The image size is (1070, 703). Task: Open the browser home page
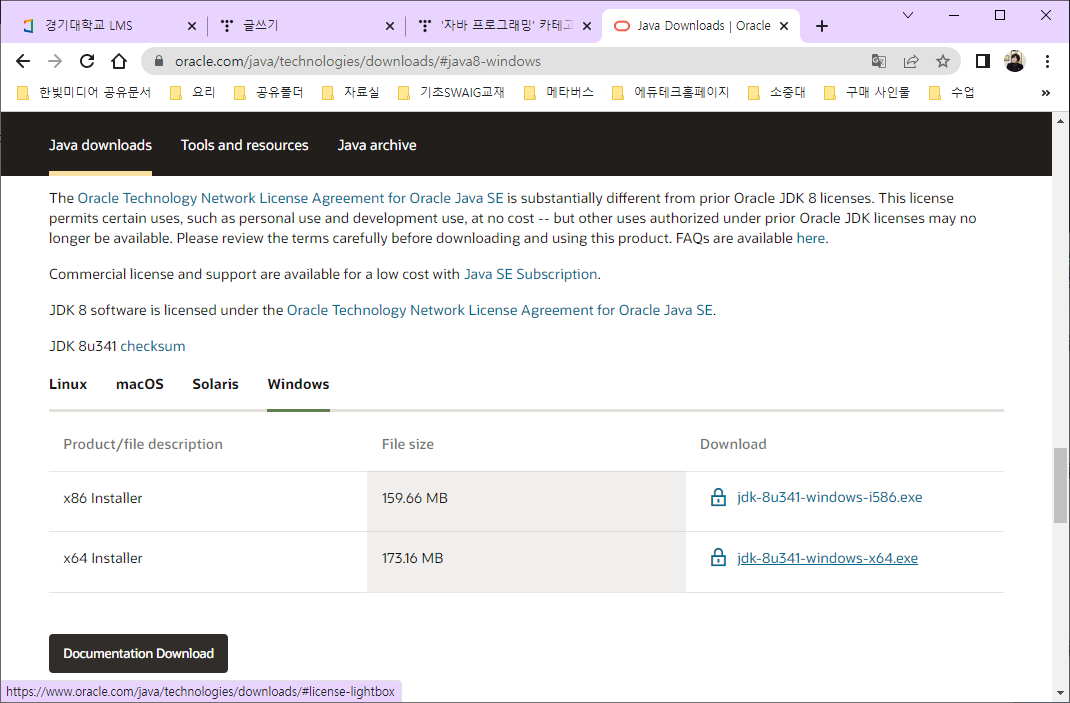(119, 61)
